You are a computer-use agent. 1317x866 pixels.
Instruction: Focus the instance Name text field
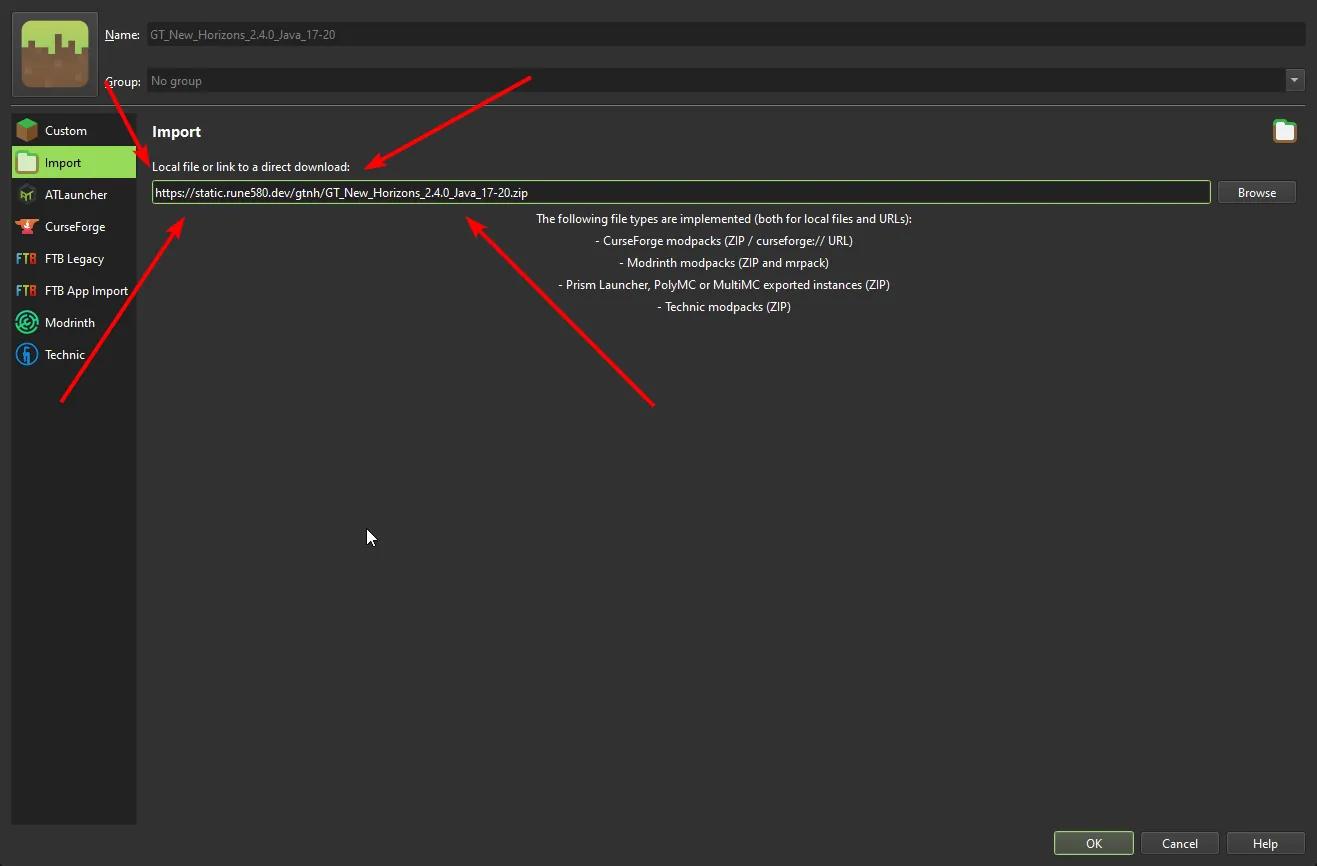point(724,35)
